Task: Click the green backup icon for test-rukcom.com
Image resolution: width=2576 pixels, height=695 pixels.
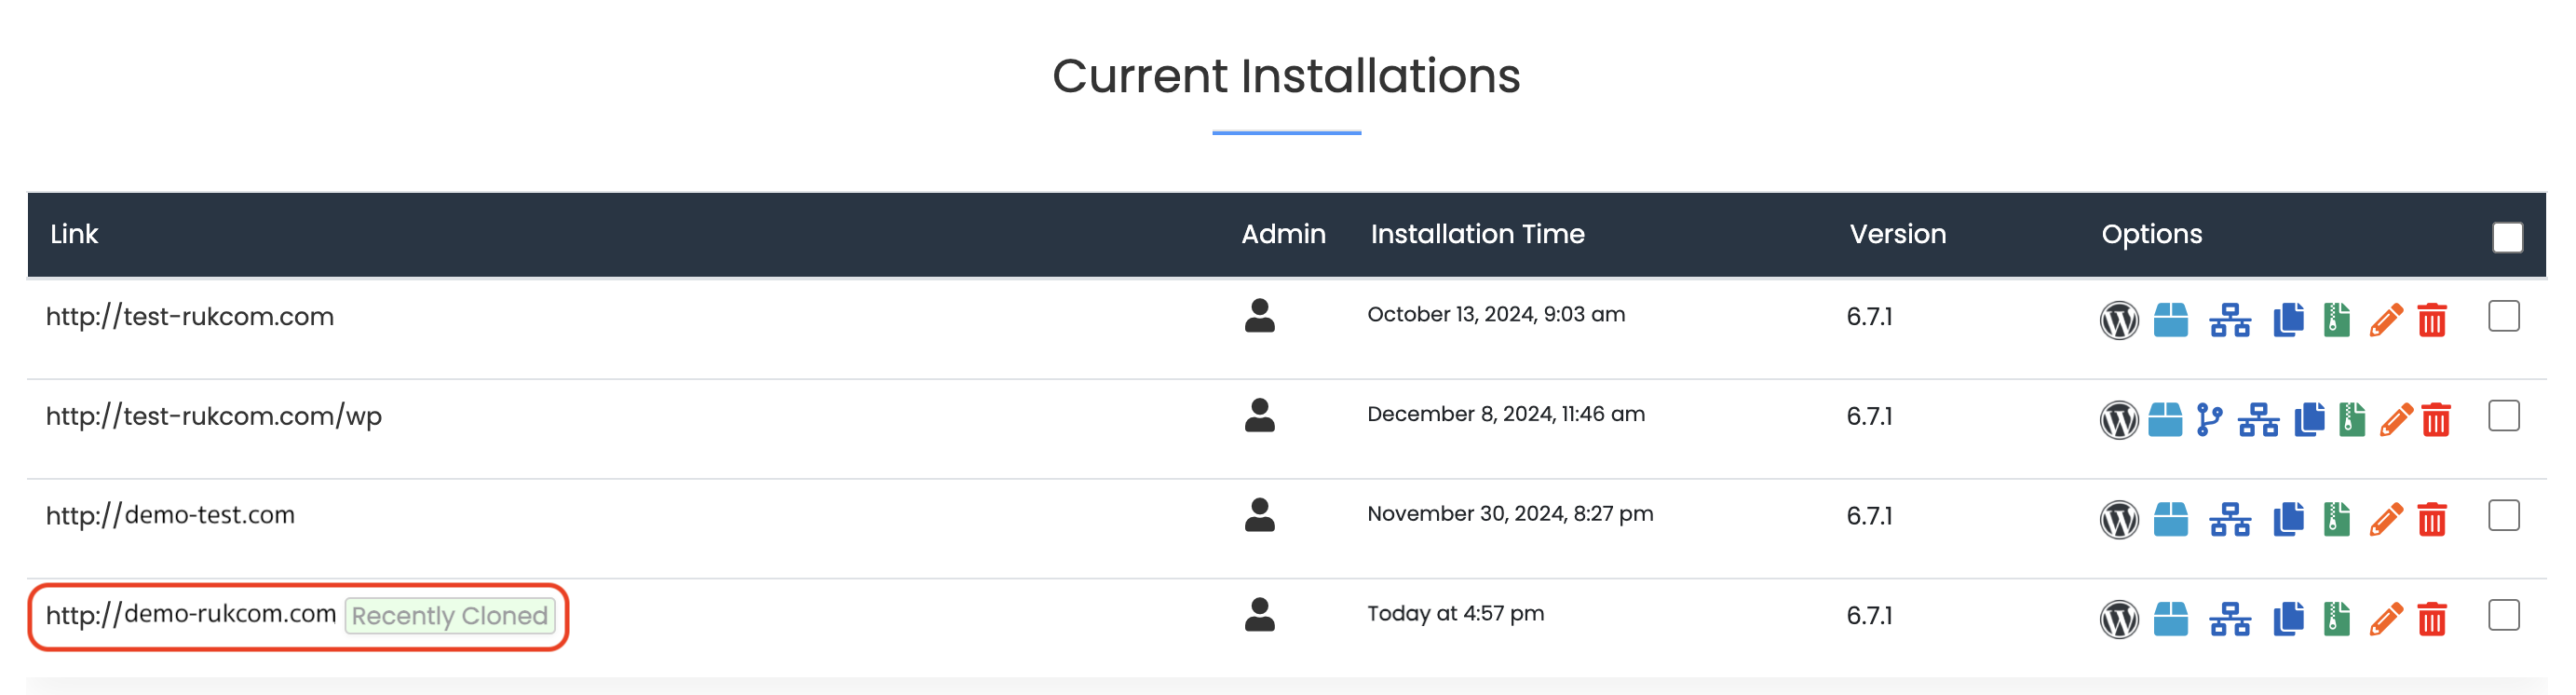Action: (2336, 320)
